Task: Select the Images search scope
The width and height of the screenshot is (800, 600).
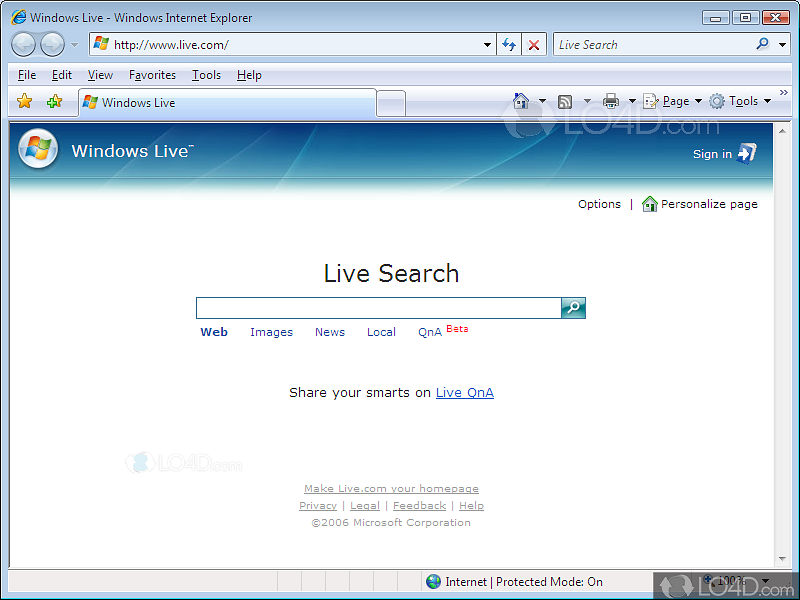Action: pos(271,332)
